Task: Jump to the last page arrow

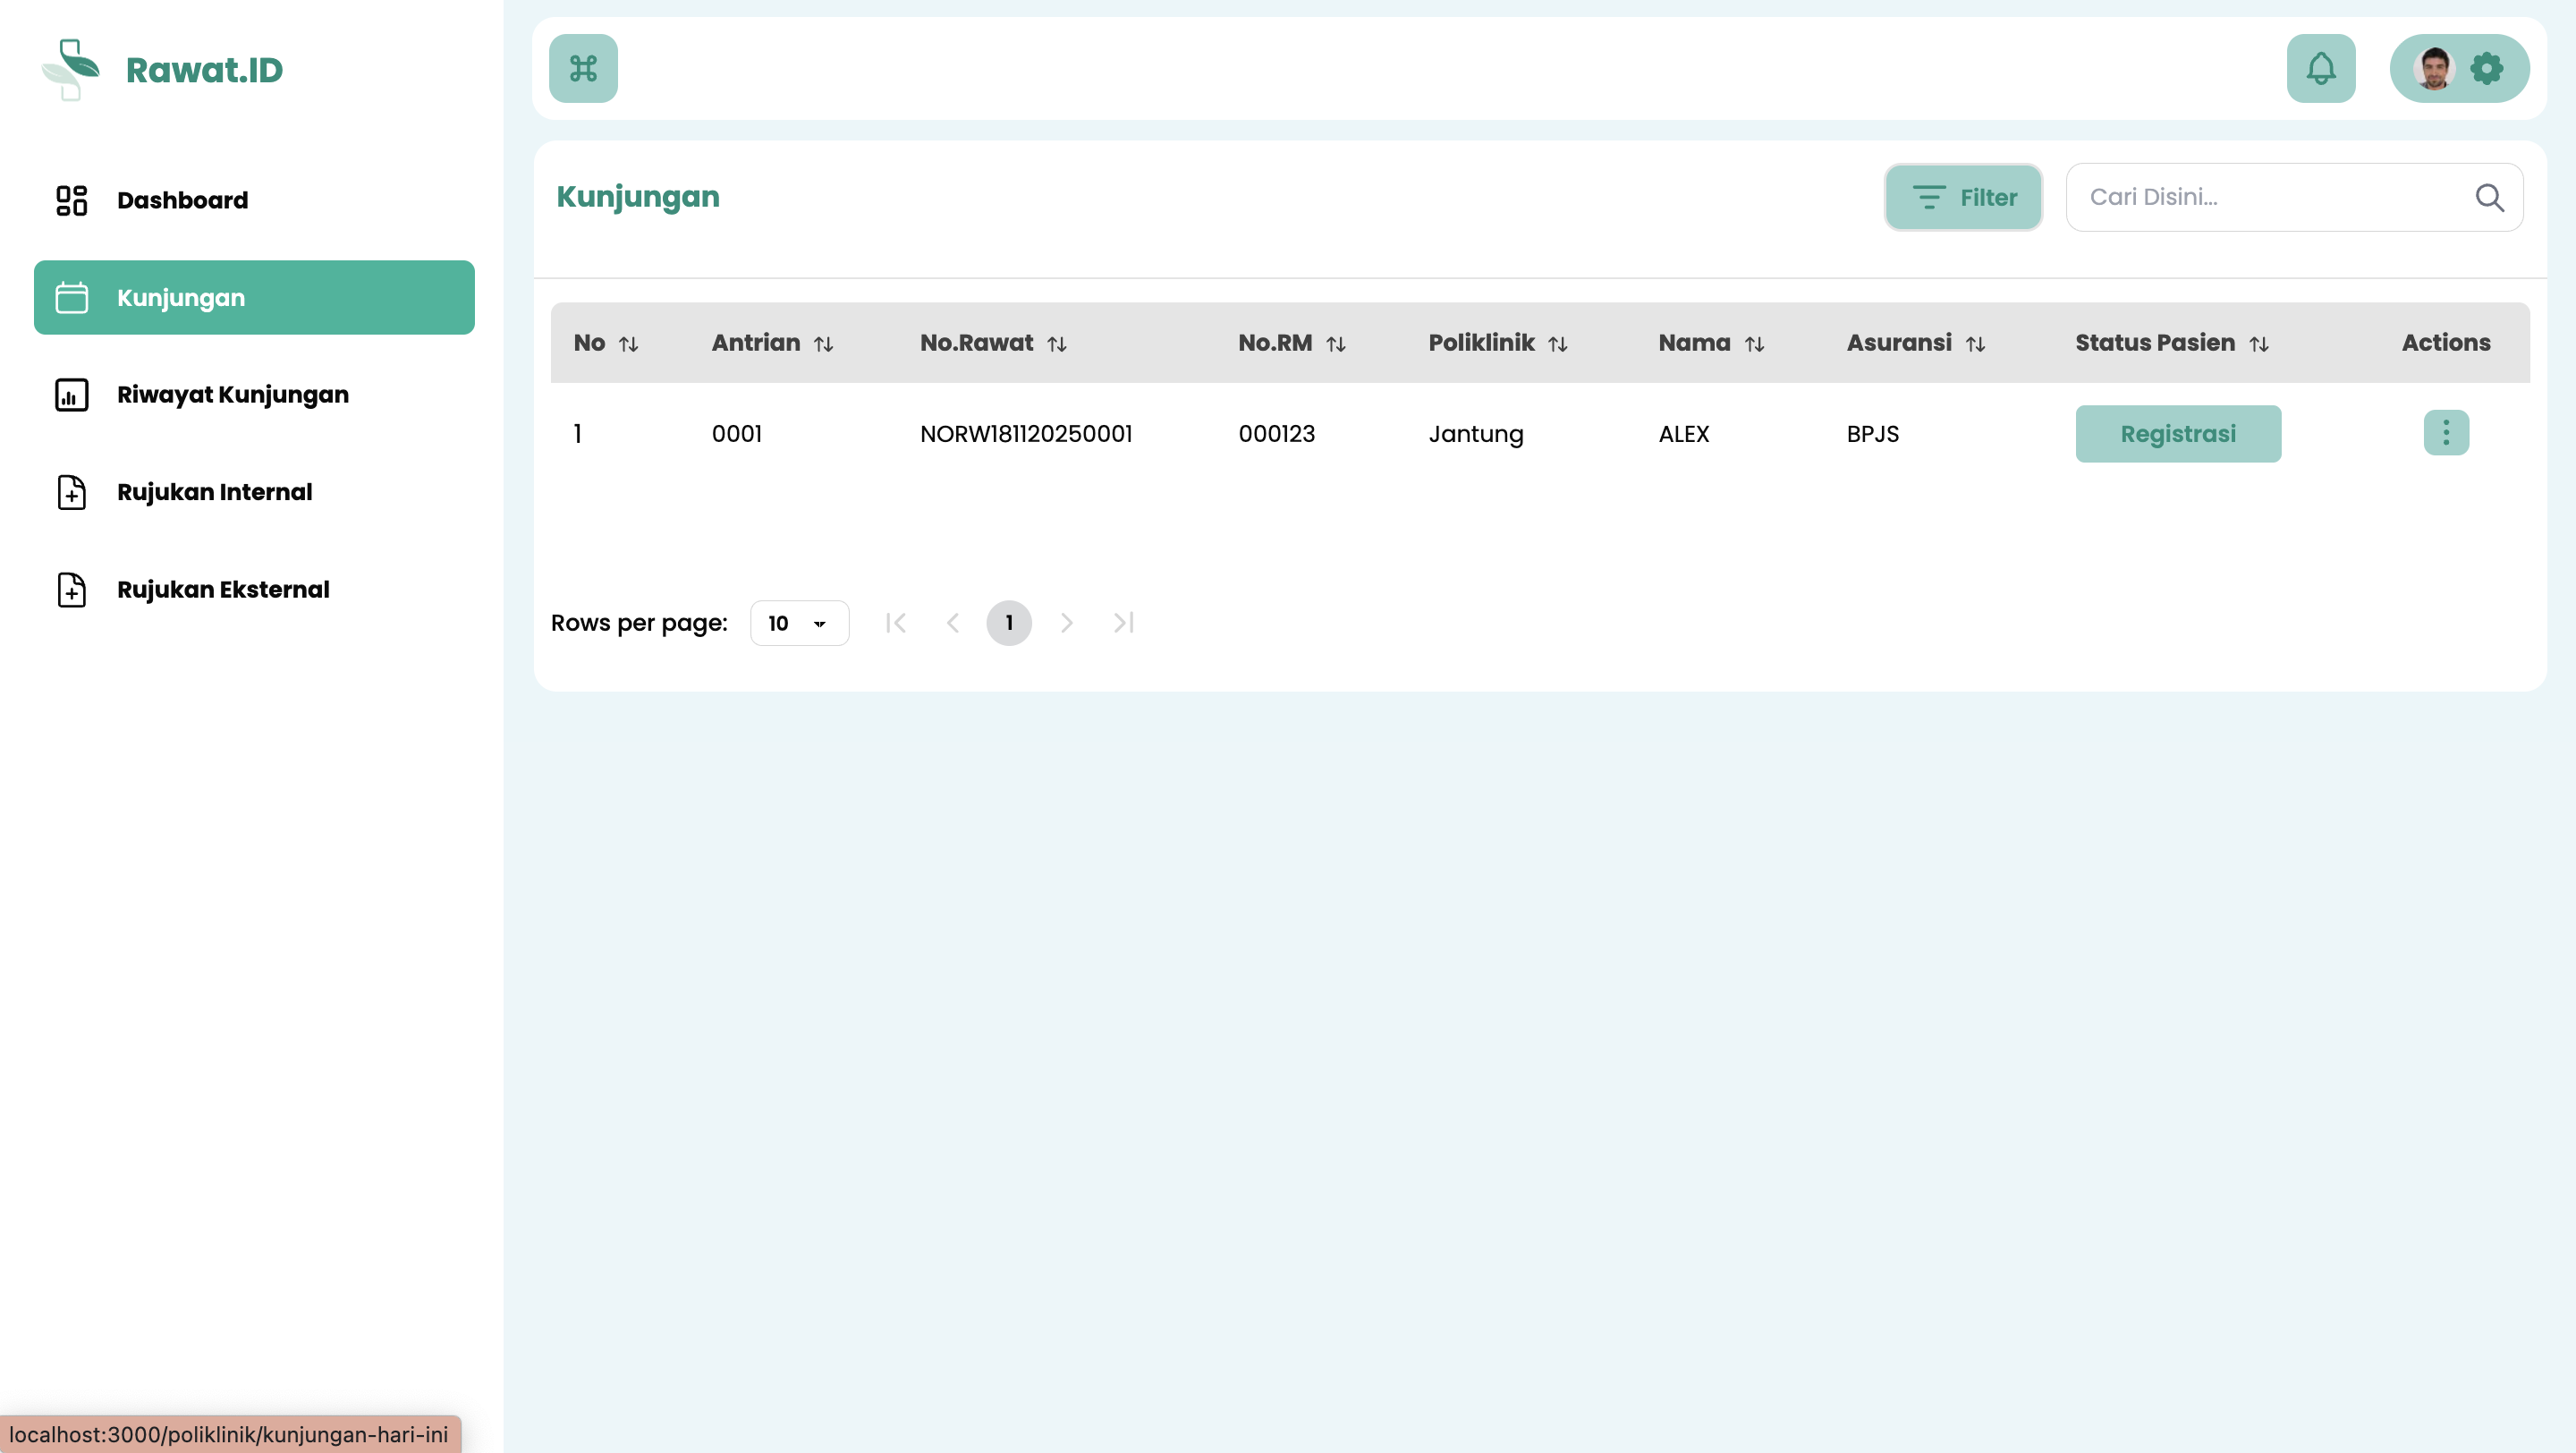Action: (1123, 623)
